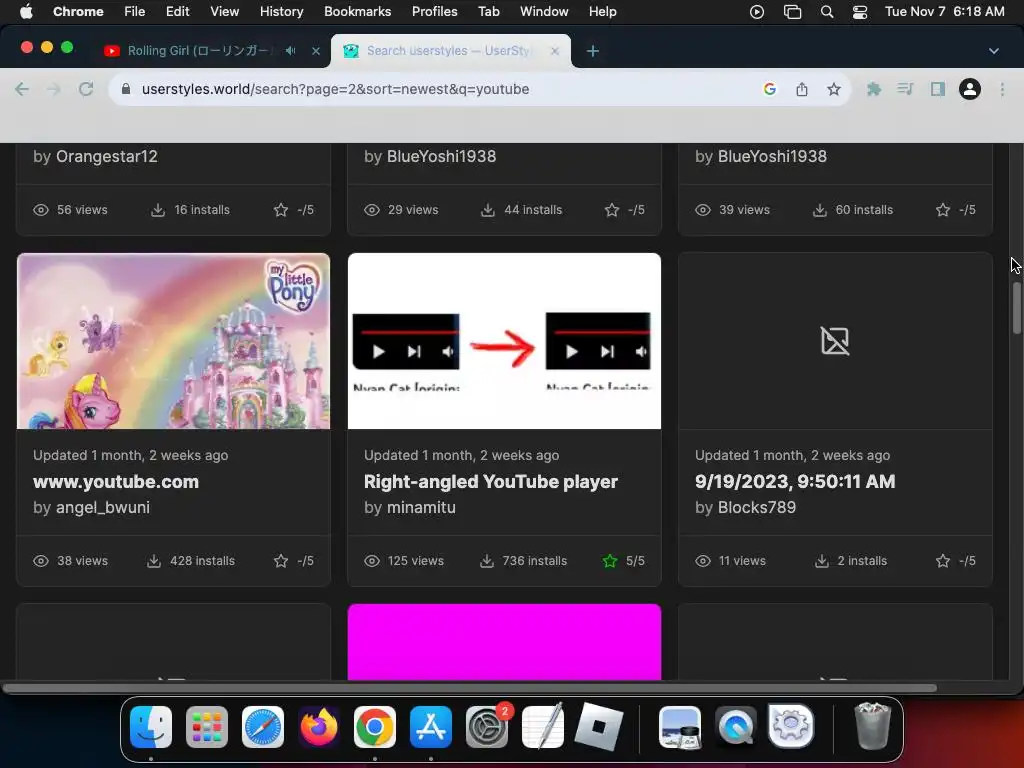Reload the userstyles.world page
The image size is (1024, 768).
[86, 89]
